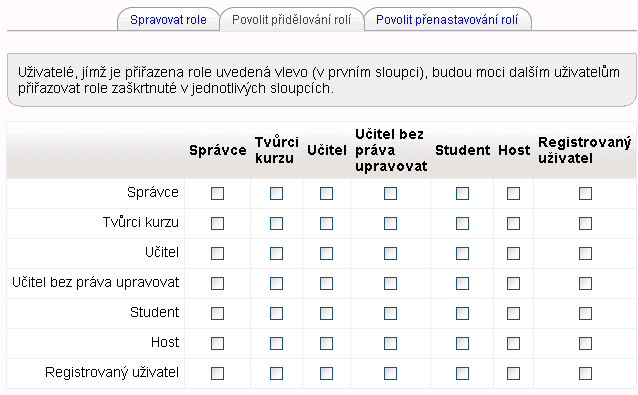
Task: Check Správce row under Správce column
Action: point(217,193)
